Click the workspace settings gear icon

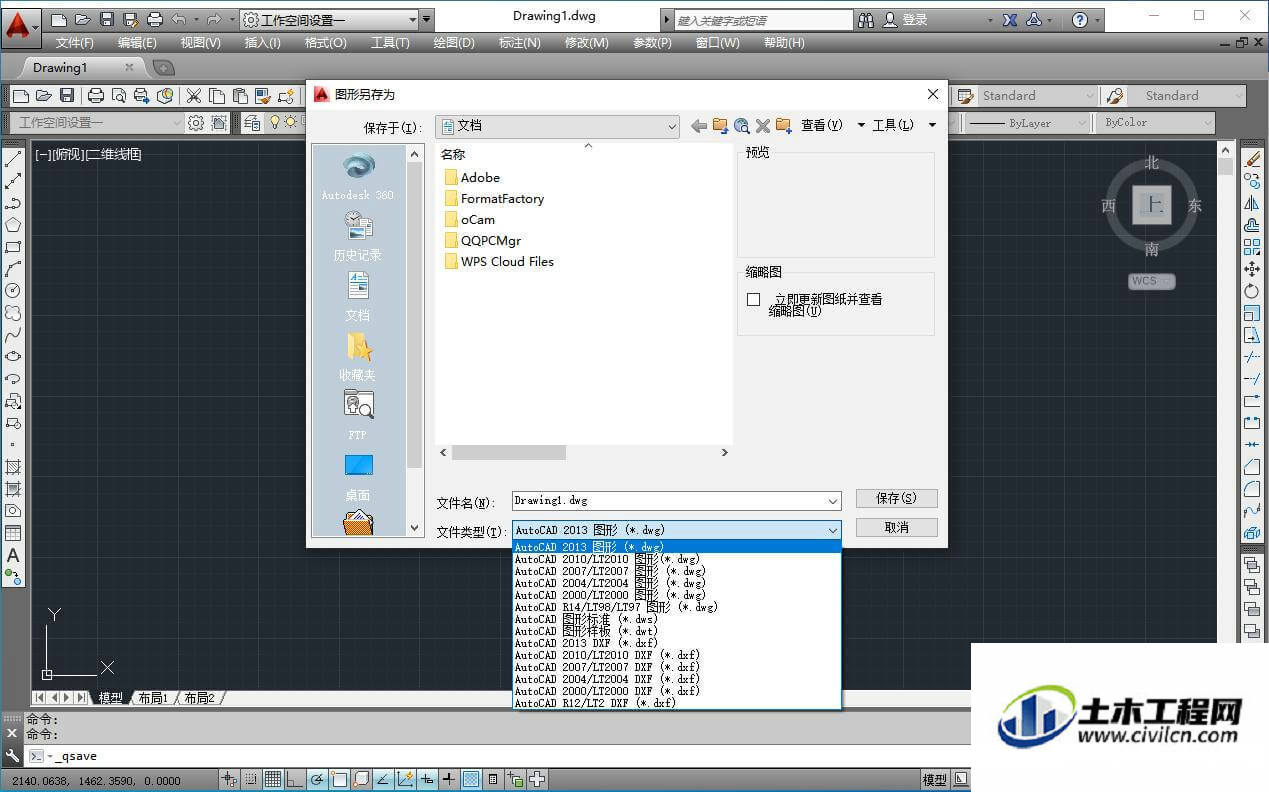pyautogui.click(x=196, y=122)
